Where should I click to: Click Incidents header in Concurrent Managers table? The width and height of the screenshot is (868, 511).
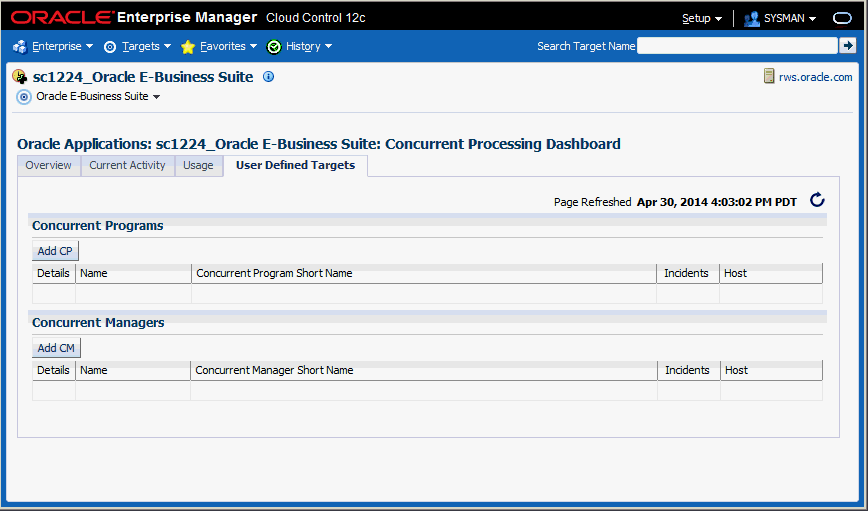(689, 370)
